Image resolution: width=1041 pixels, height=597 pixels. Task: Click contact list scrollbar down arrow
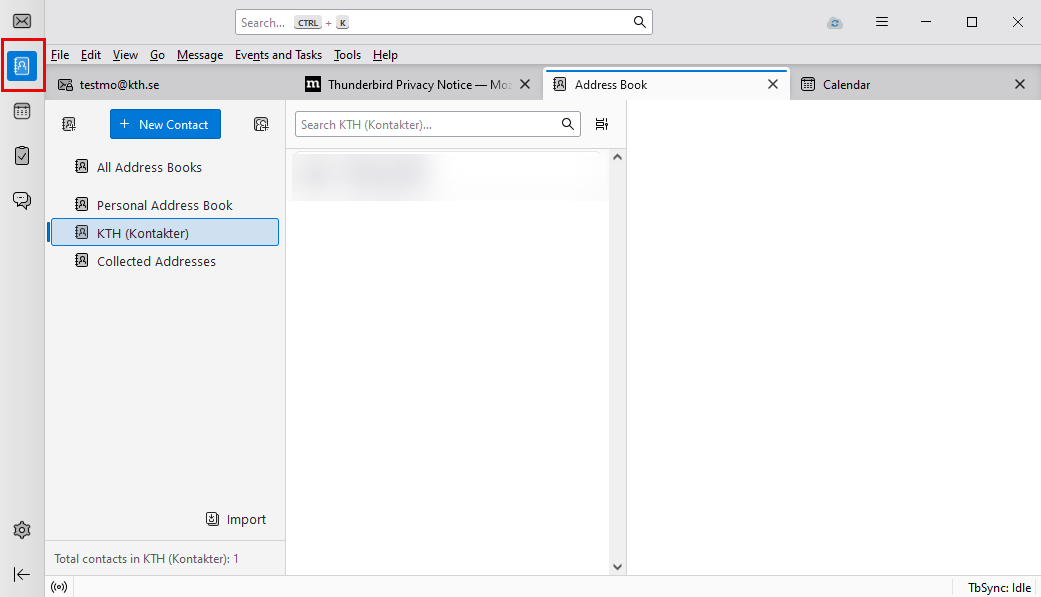(617, 566)
